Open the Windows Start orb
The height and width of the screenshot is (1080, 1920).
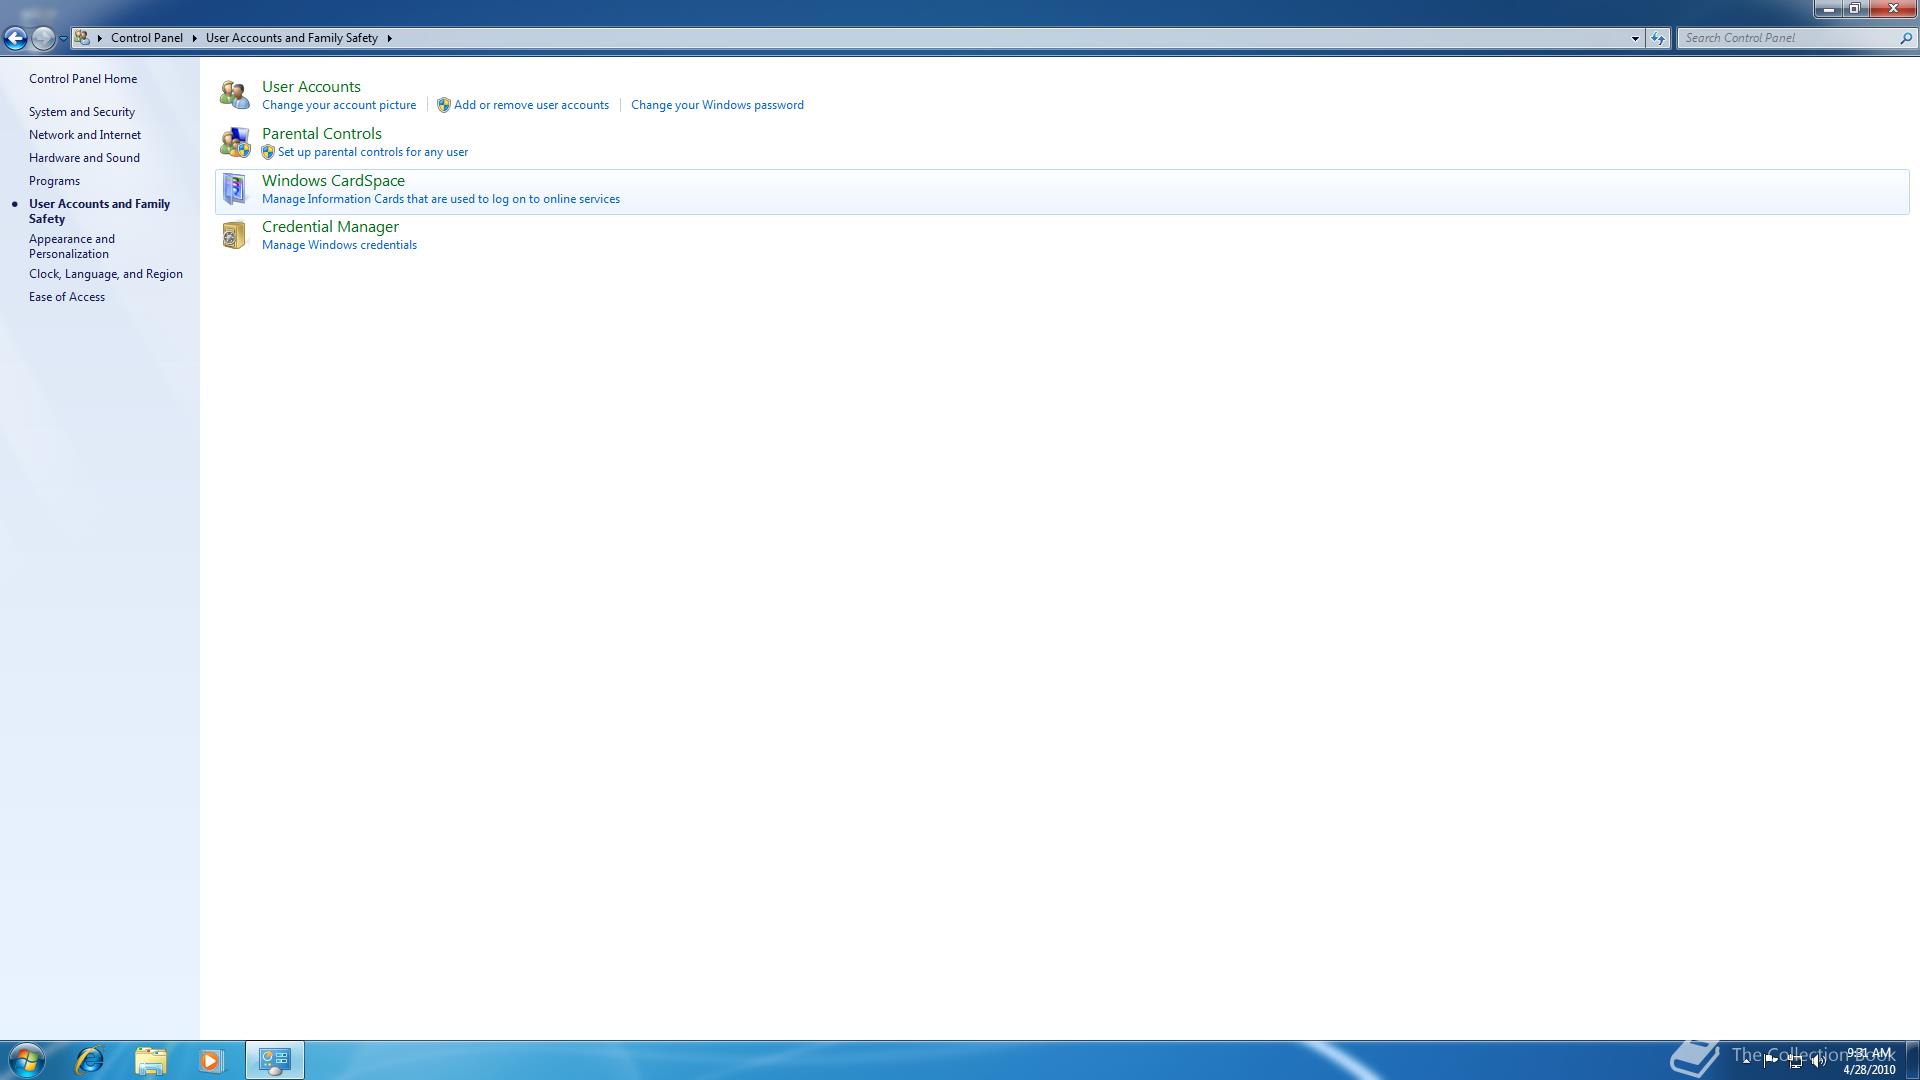click(27, 1060)
